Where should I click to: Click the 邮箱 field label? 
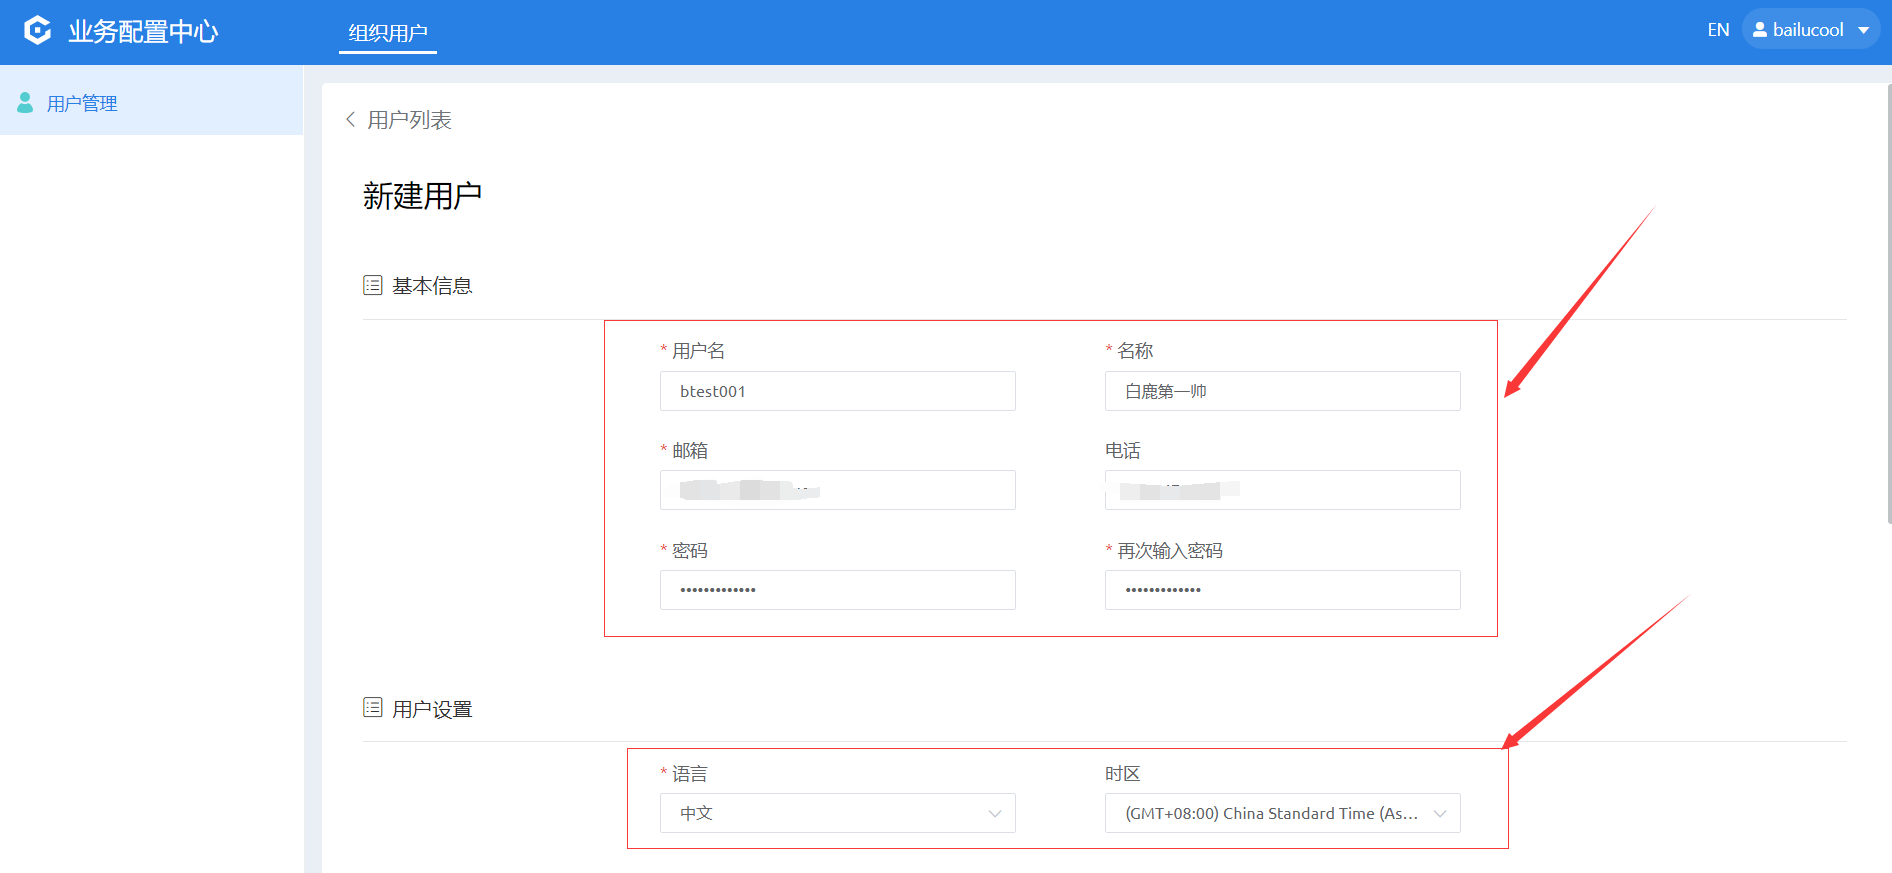click(x=689, y=450)
